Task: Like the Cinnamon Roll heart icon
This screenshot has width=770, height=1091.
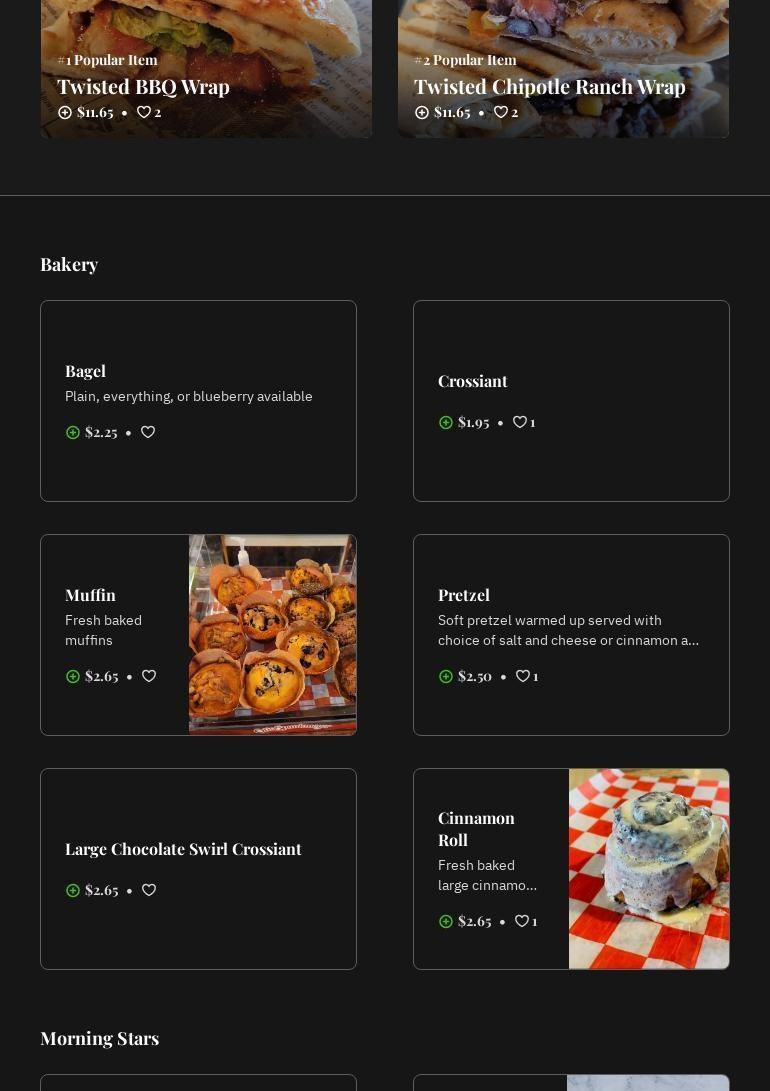Action: (522, 921)
